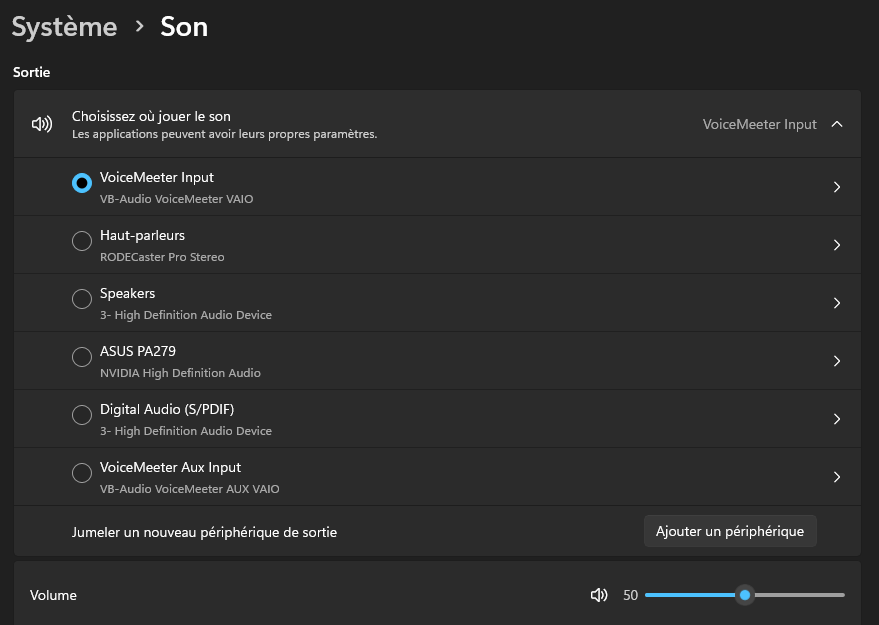Collapse the output device list chevron

tap(837, 124)
